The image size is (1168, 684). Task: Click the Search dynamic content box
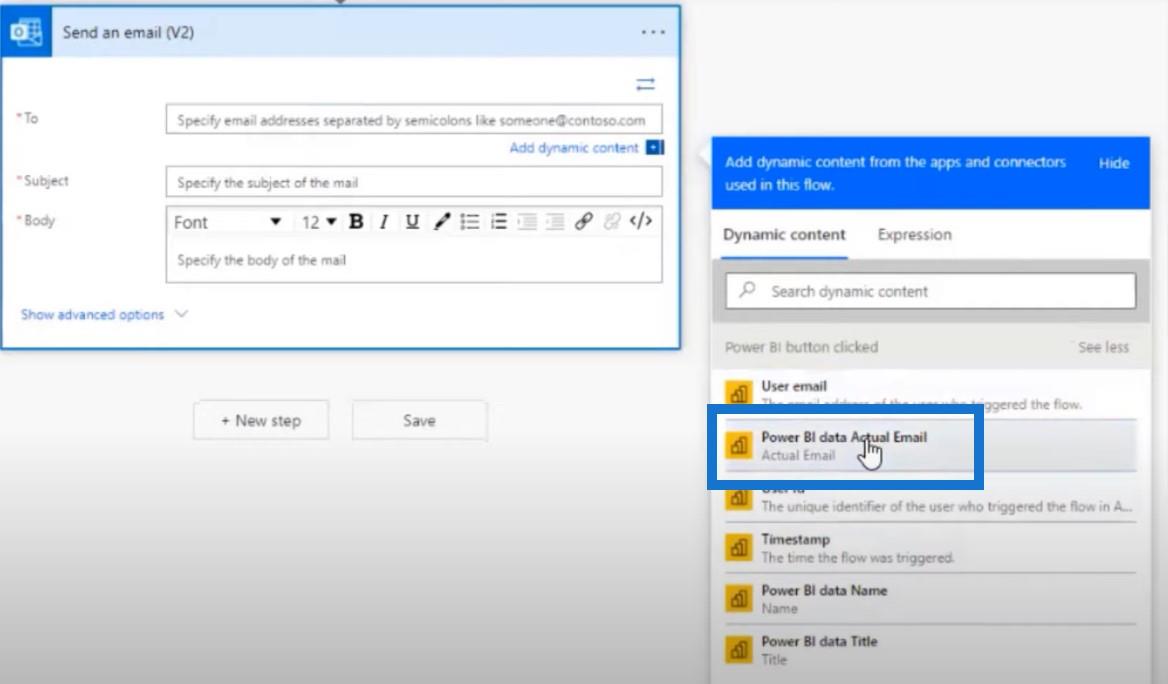coord(930,291)
